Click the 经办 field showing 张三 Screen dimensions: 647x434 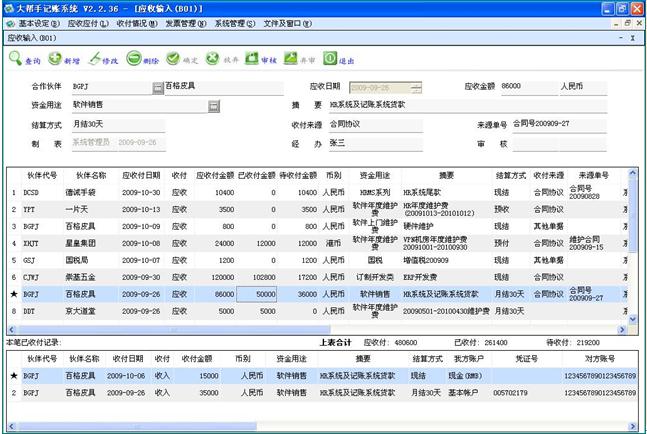[x=375, y=143]
